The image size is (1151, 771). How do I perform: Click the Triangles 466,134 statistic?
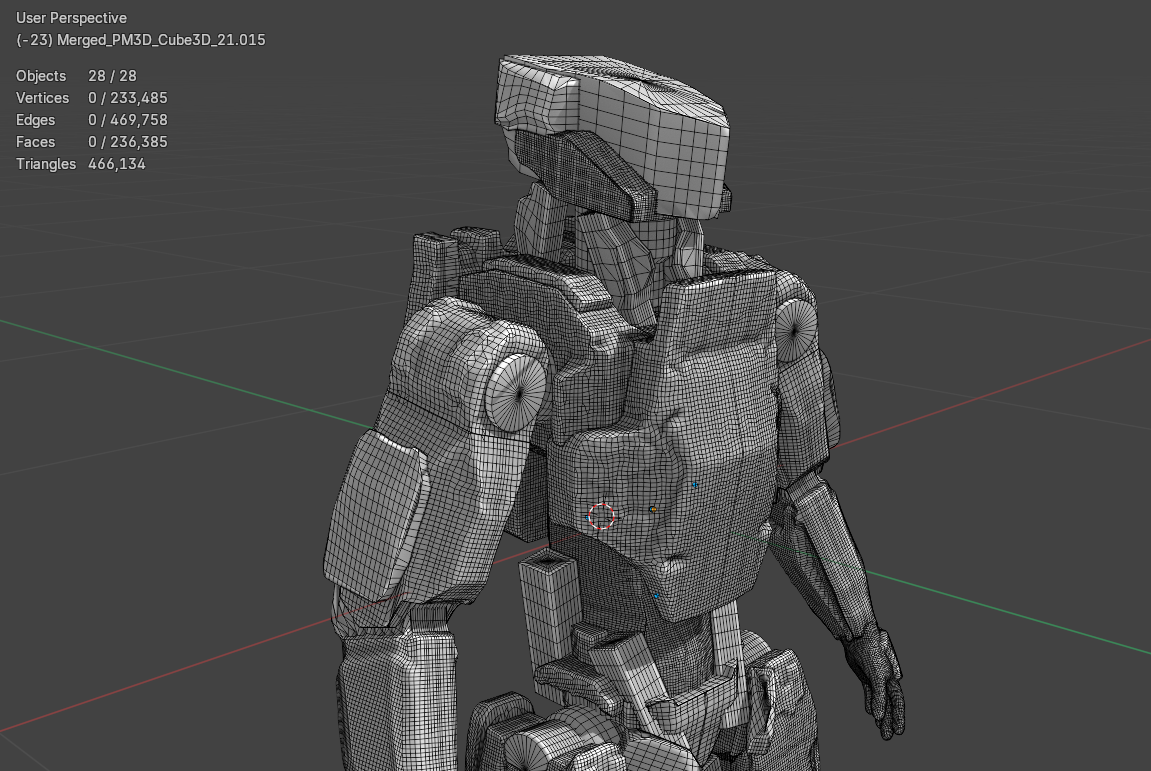(77, 163)
